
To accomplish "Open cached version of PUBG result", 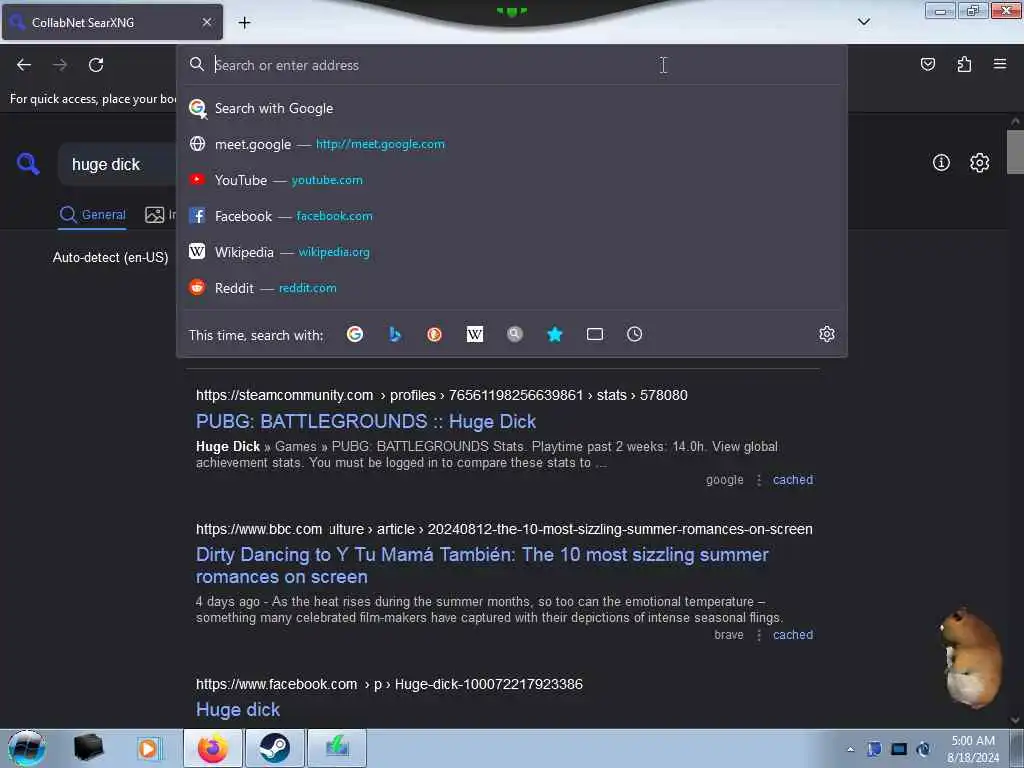I will (793, 480).
